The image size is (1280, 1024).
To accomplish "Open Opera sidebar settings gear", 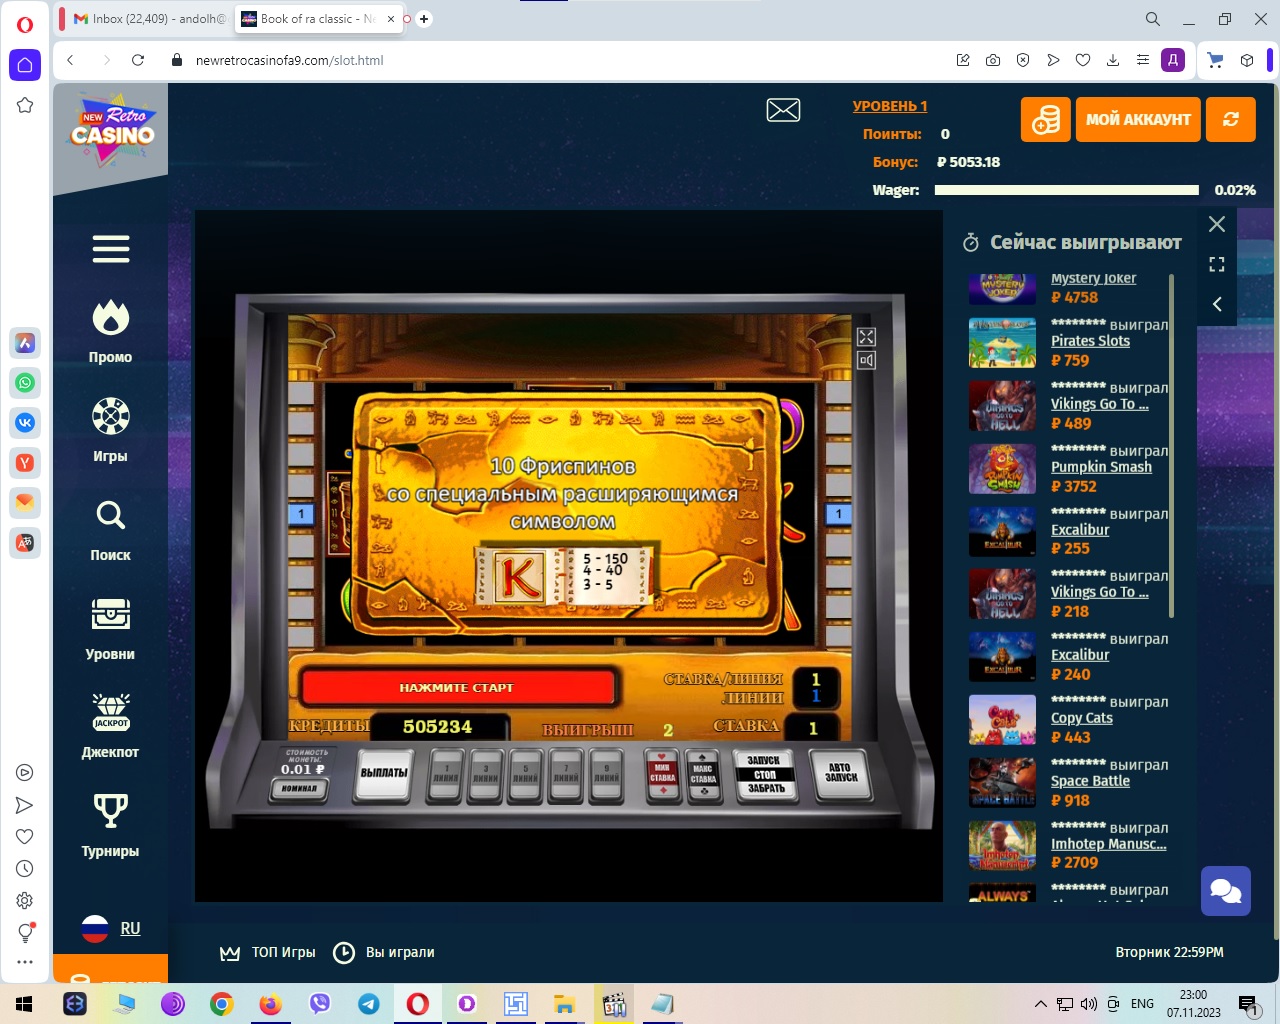I will coord(25,901).
